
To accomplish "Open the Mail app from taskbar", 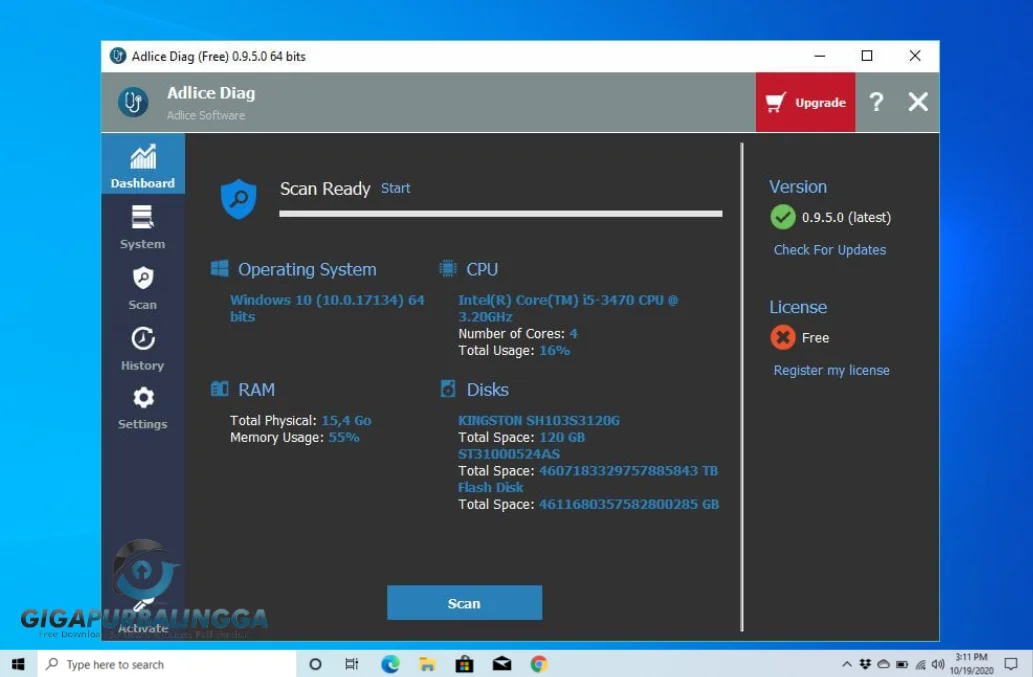I will click(x=502, y=664).
